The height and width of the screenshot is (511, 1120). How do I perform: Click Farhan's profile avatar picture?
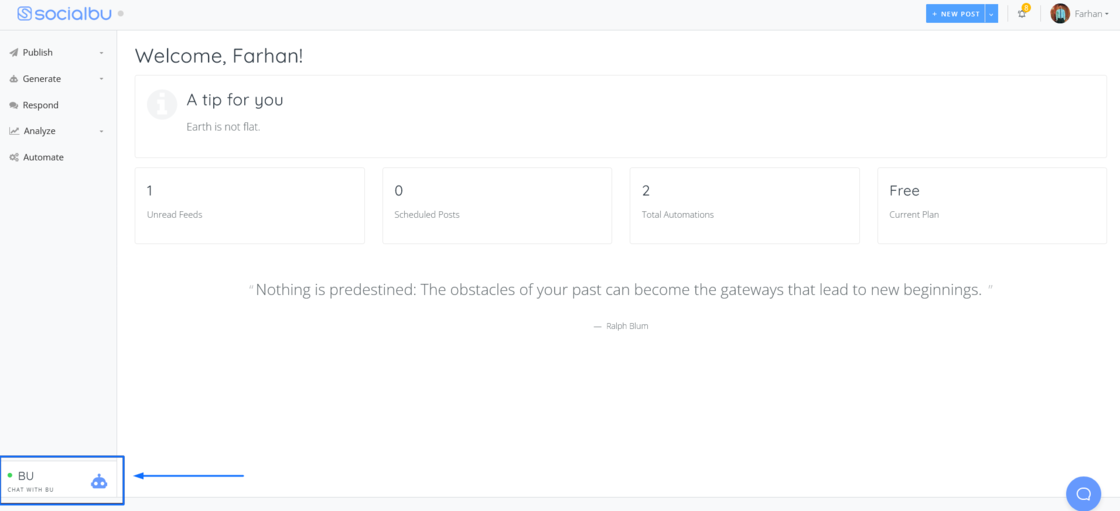pos(1060,14)
